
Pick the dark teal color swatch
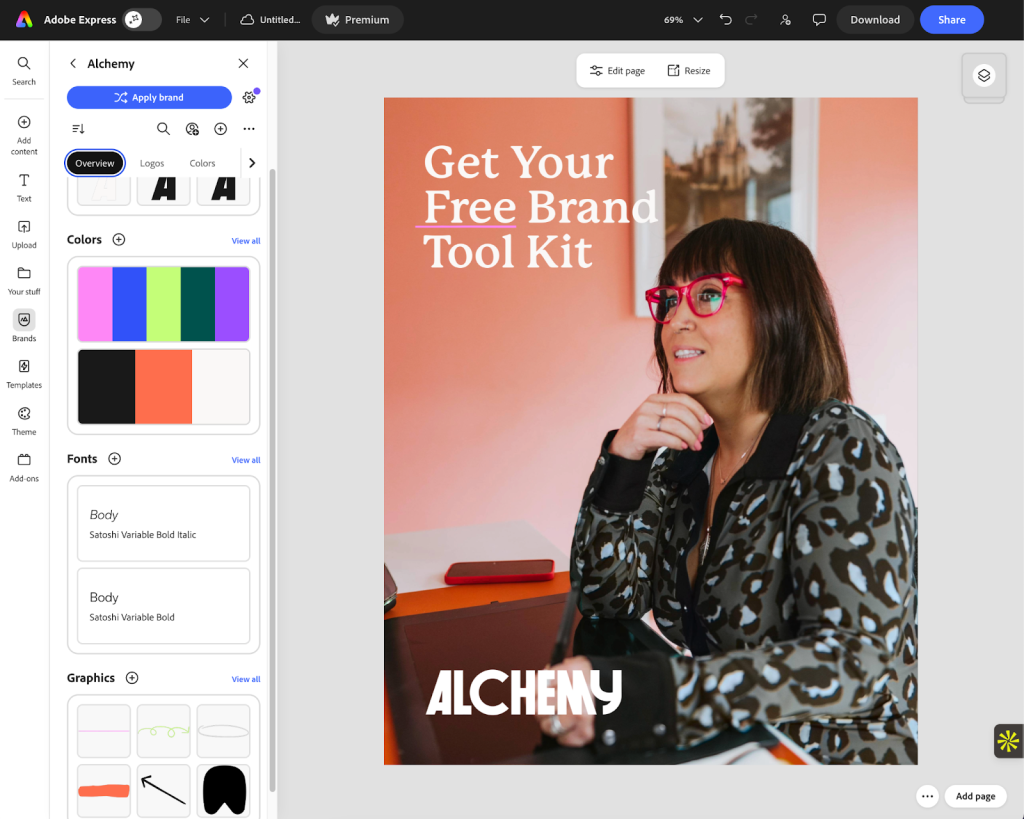[x=198, y=304]
